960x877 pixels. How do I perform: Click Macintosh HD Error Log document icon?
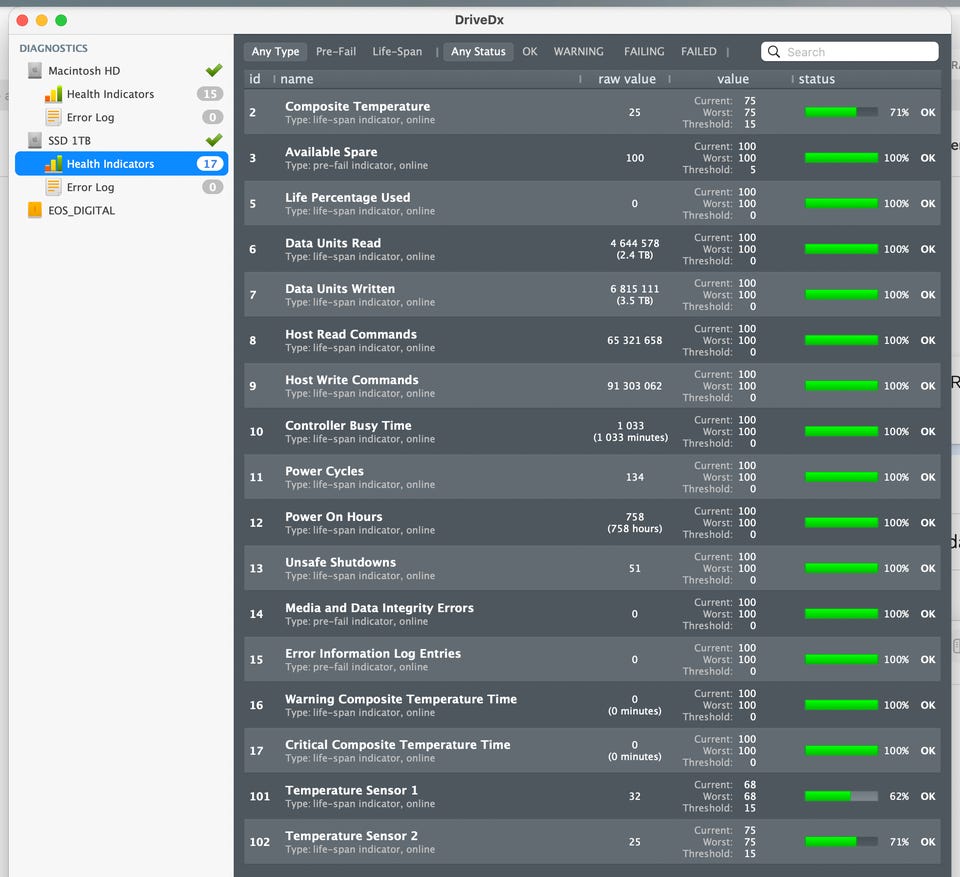(x=54, y=117)
